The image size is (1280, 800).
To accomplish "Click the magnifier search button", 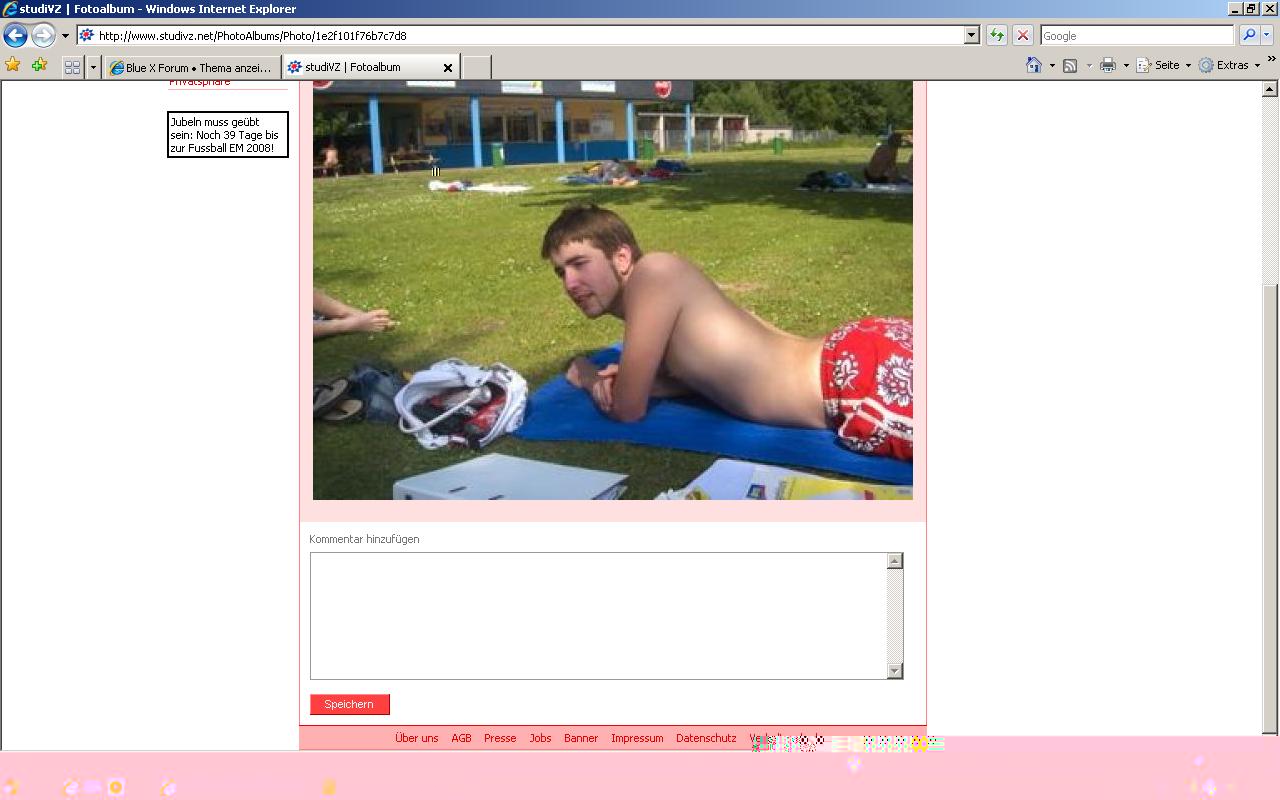I will coord(1248,36).
